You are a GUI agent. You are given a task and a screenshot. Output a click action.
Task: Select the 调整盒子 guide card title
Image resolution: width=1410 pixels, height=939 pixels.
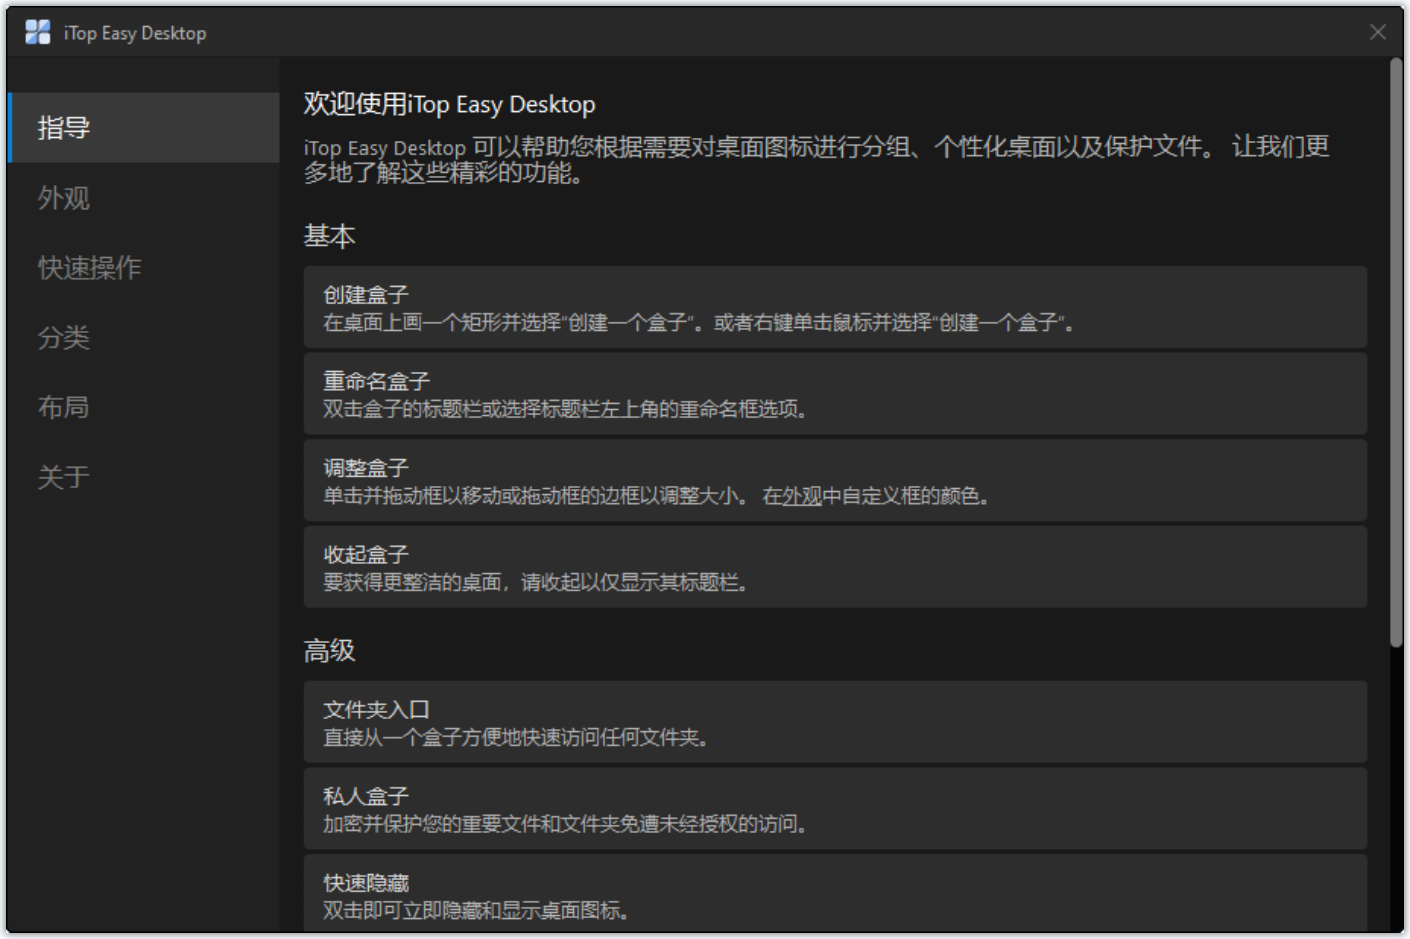[x=366, y=468]
